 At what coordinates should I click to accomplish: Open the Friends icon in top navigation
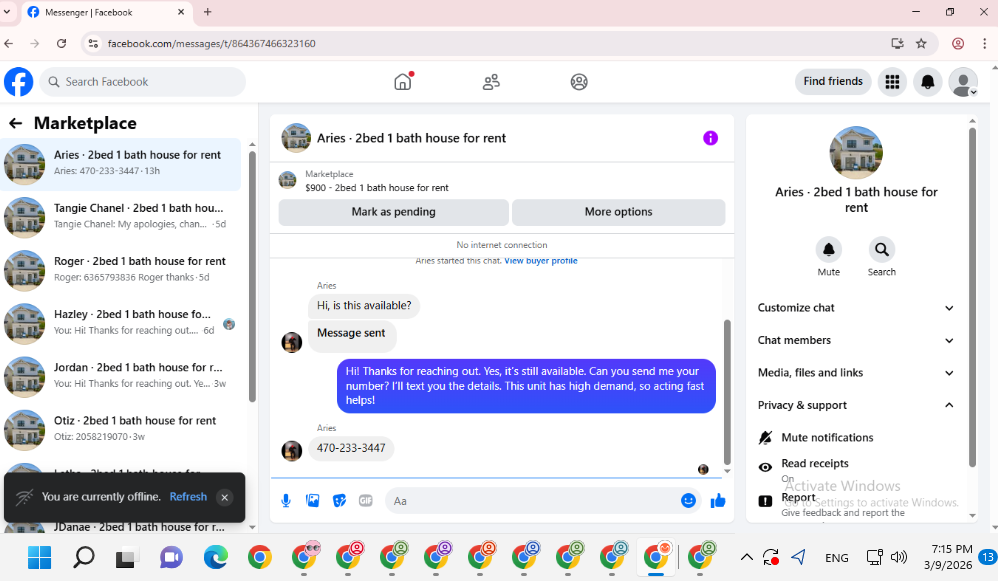(491, 81)
